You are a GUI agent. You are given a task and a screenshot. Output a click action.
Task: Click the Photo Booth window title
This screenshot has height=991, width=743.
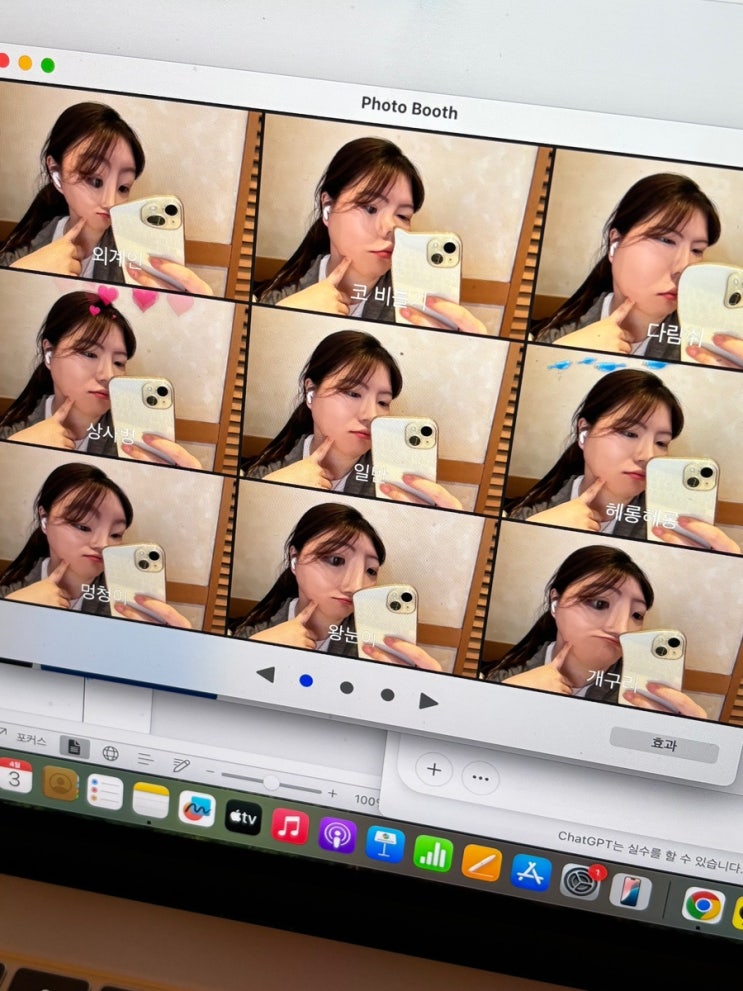(x=409, y=107)
